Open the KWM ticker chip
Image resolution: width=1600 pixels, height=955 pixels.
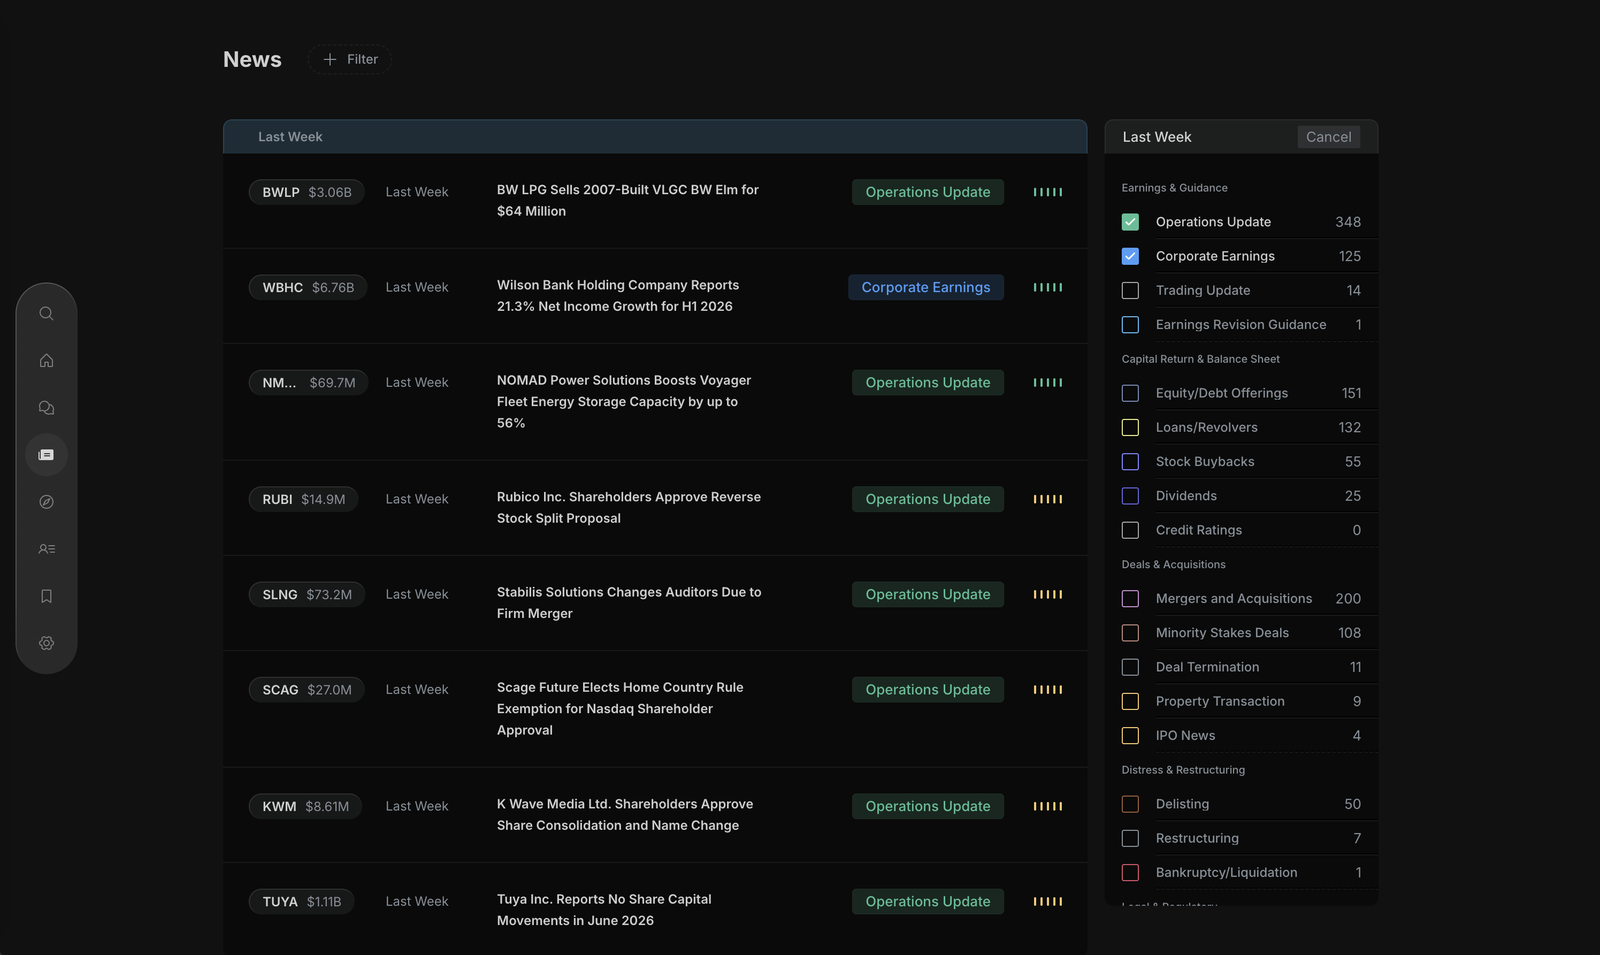point(305,806)
